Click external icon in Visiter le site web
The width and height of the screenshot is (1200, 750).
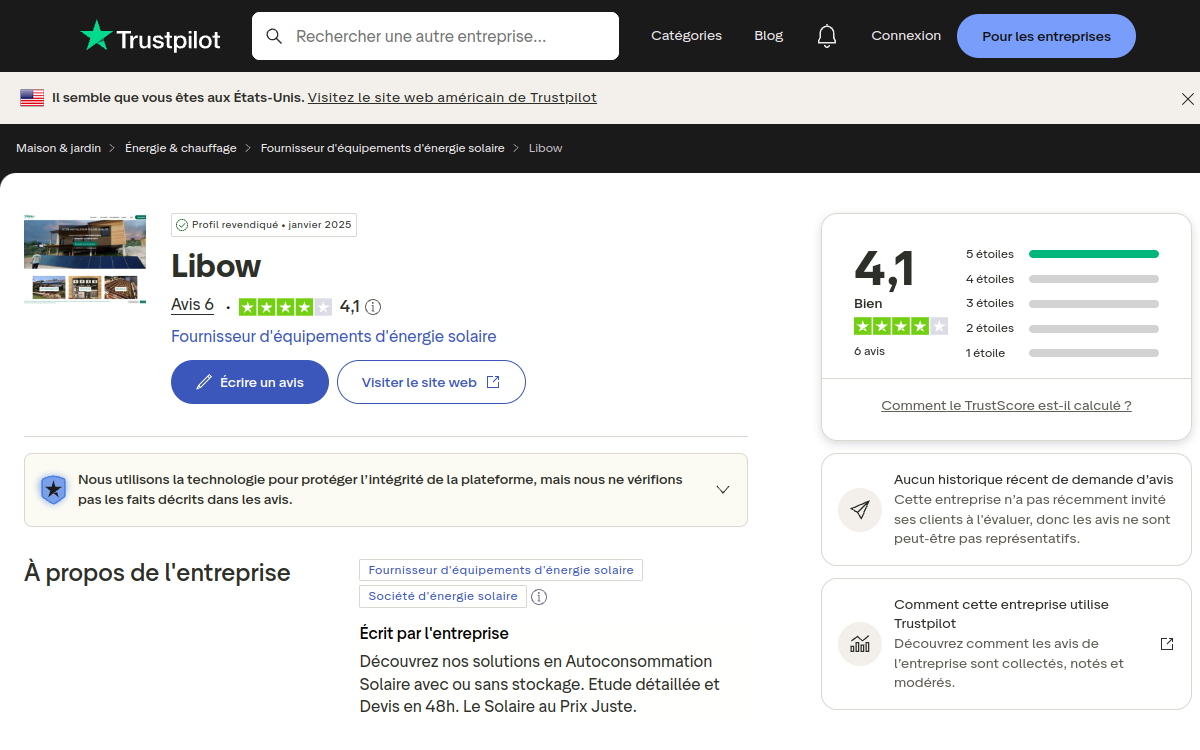pyautogui.click(x=493, y=382)
